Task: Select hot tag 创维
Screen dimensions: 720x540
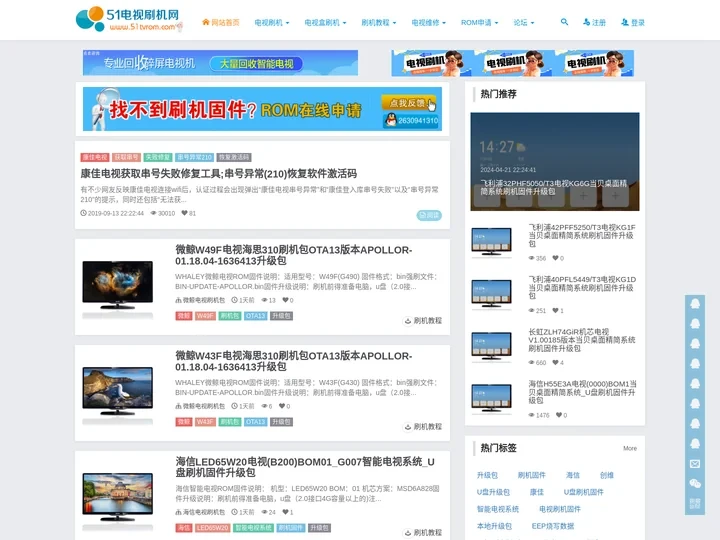Action: 607,475
